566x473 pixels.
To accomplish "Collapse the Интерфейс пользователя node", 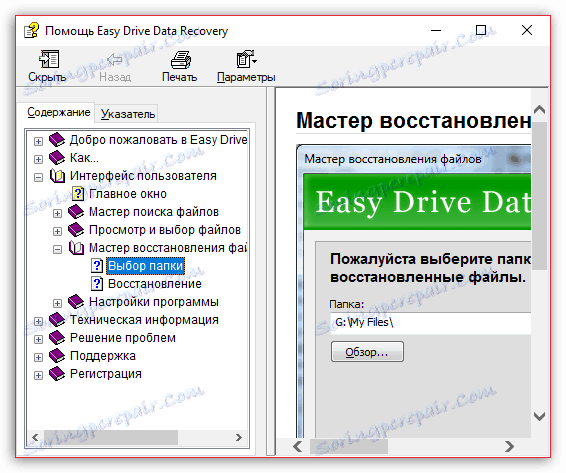I will point(38,177).
